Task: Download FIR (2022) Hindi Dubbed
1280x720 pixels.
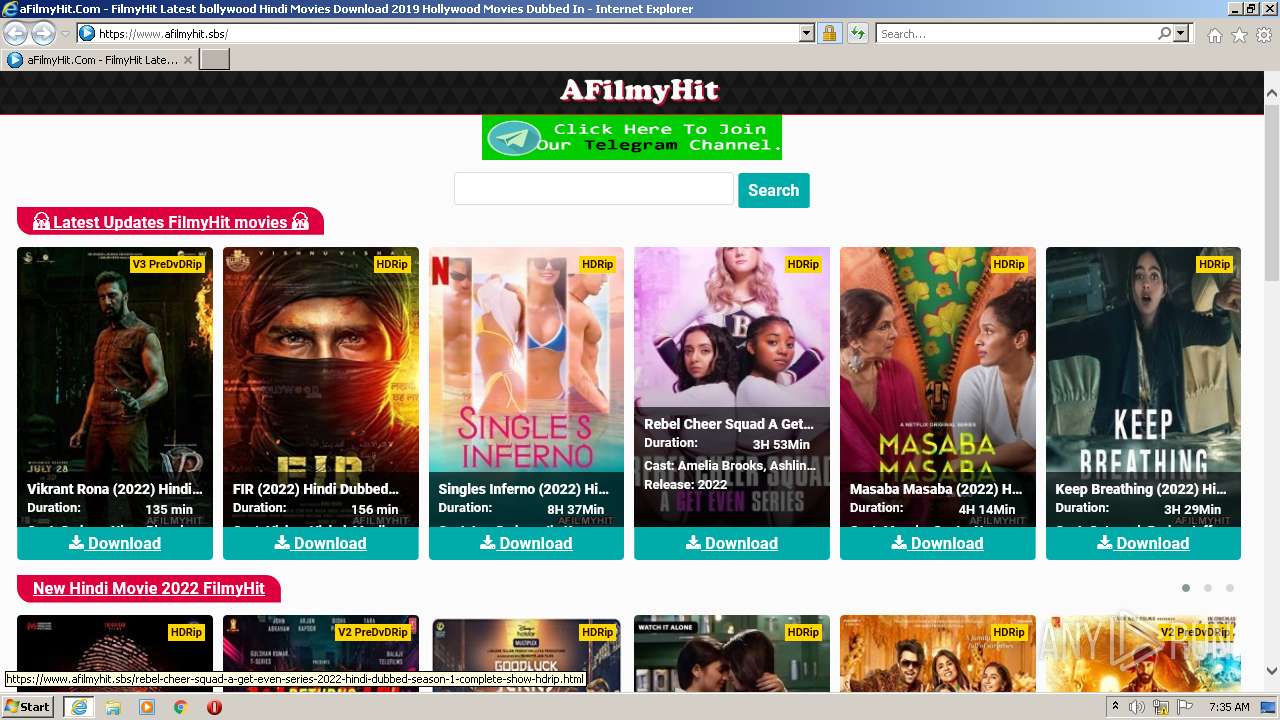Action: coord(321,543)
